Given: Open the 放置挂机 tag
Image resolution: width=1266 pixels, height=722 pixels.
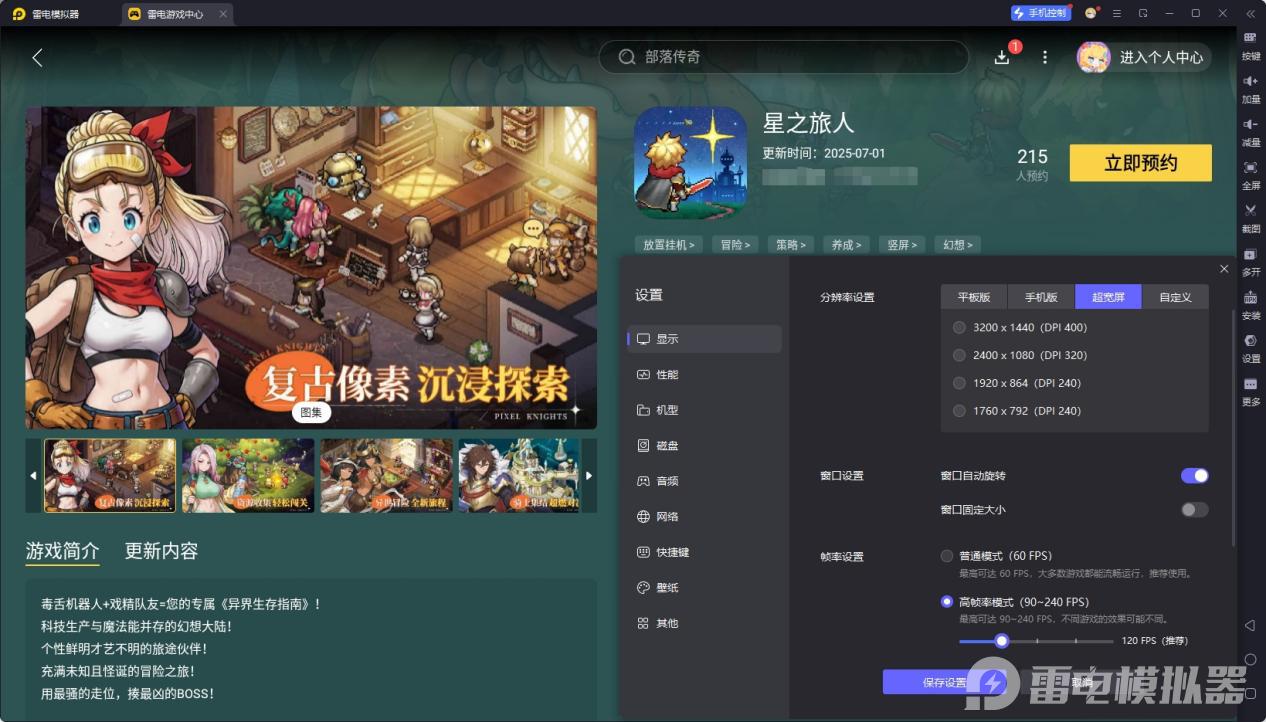Looking at the screenshot, I should tap(669, 244).
